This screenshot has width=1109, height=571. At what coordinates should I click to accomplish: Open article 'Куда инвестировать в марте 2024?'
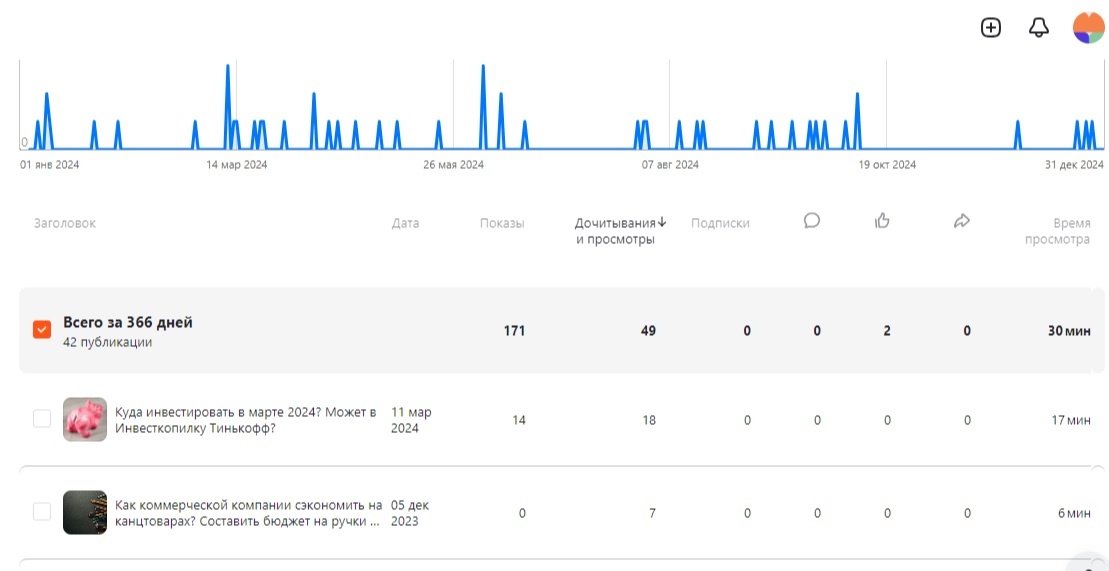click(245, 420)
